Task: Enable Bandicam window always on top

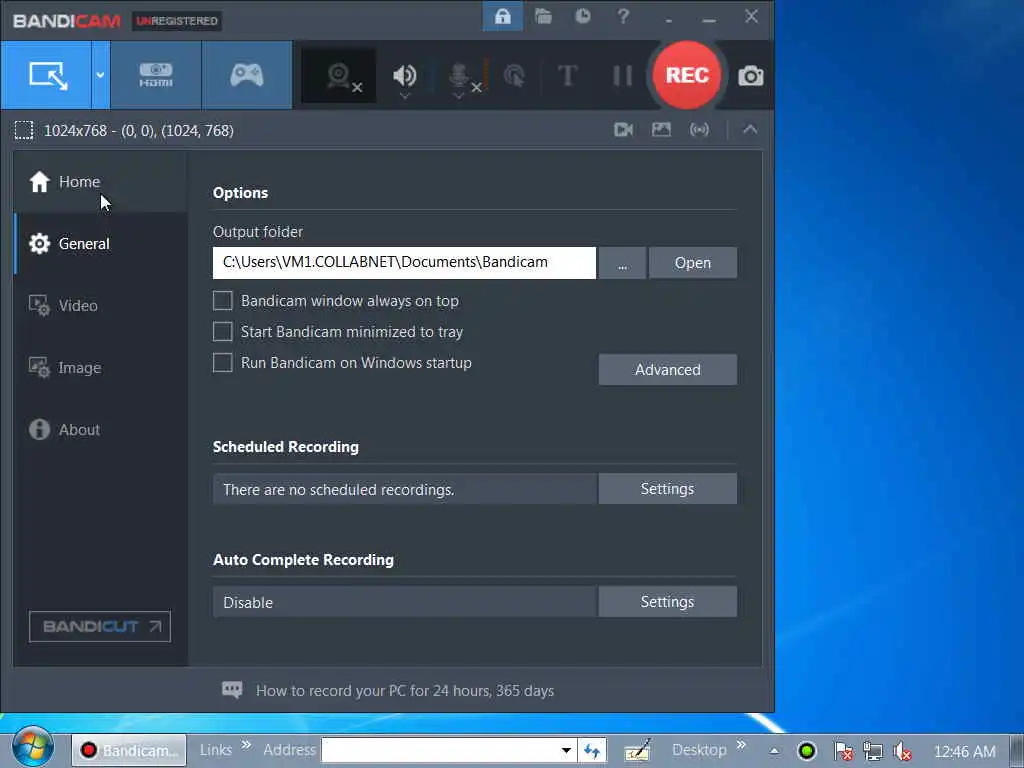Action: pos(223,300)
